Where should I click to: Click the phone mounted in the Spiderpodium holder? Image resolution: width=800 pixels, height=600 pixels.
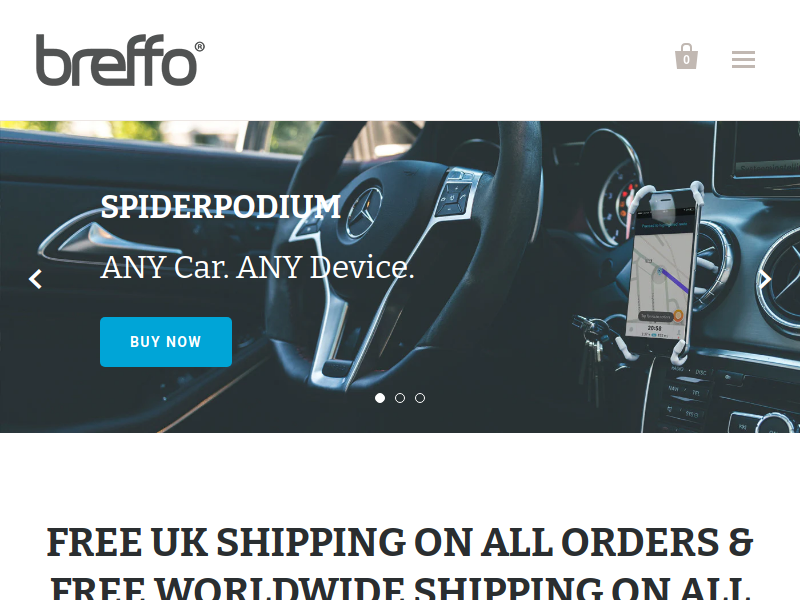(x=662, y=270)
